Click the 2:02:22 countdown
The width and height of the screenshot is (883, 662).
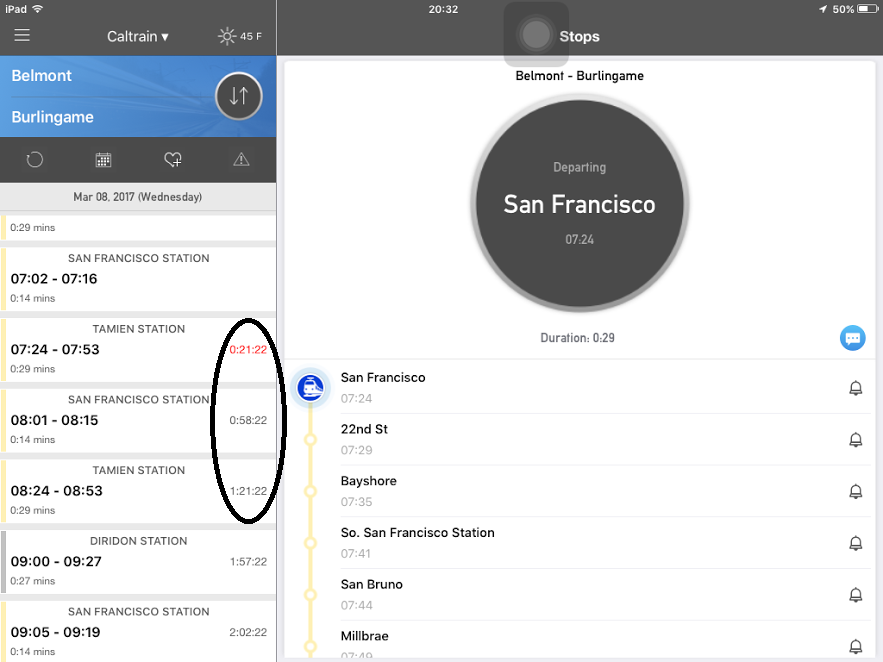click(248, 632)
